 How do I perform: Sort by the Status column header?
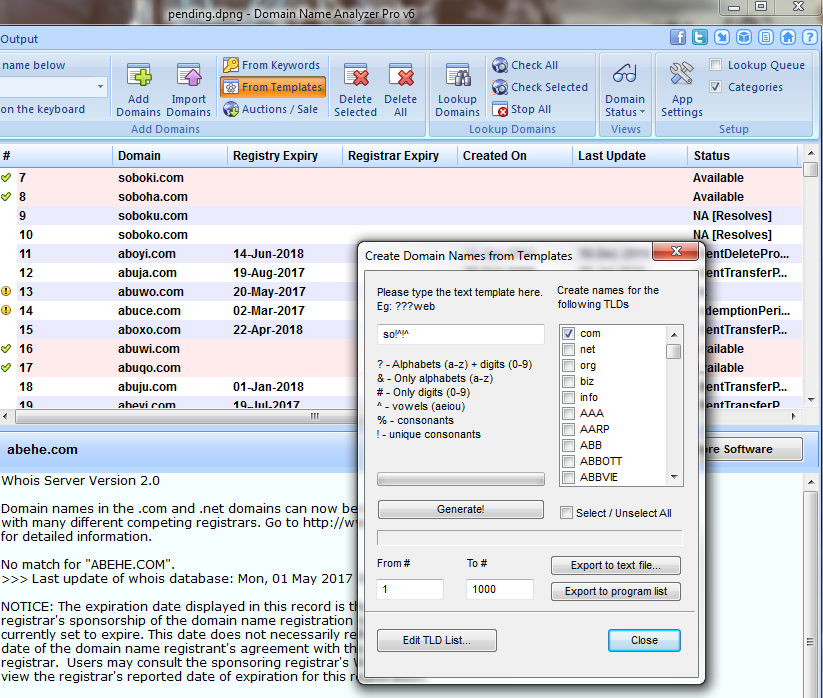pos(742,156)
